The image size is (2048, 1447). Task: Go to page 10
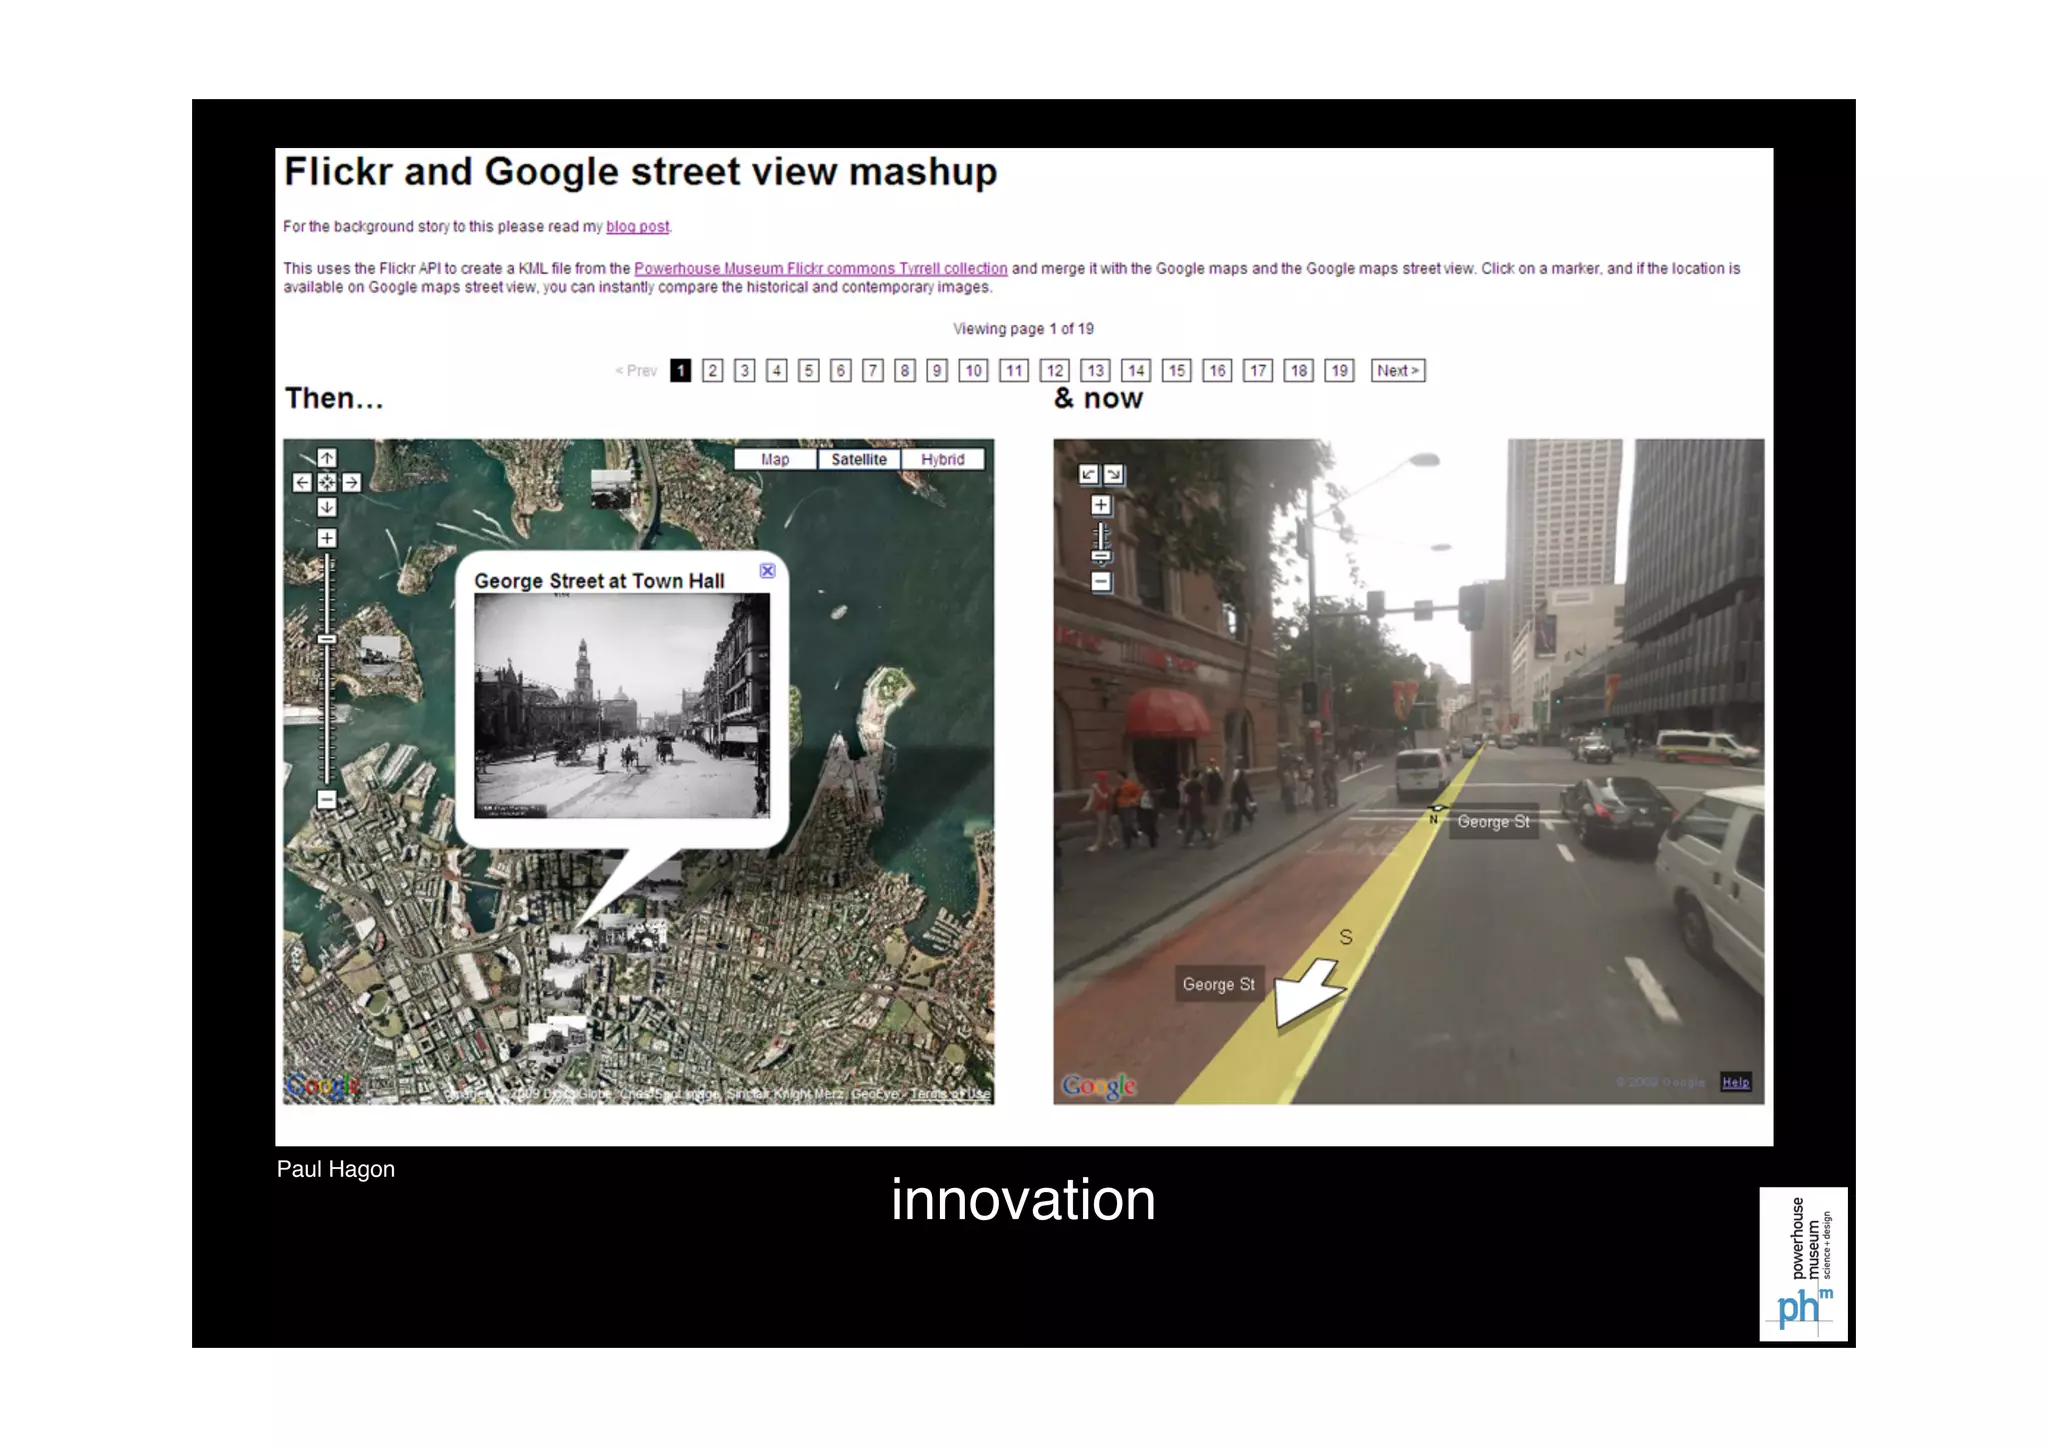[973, 371]
